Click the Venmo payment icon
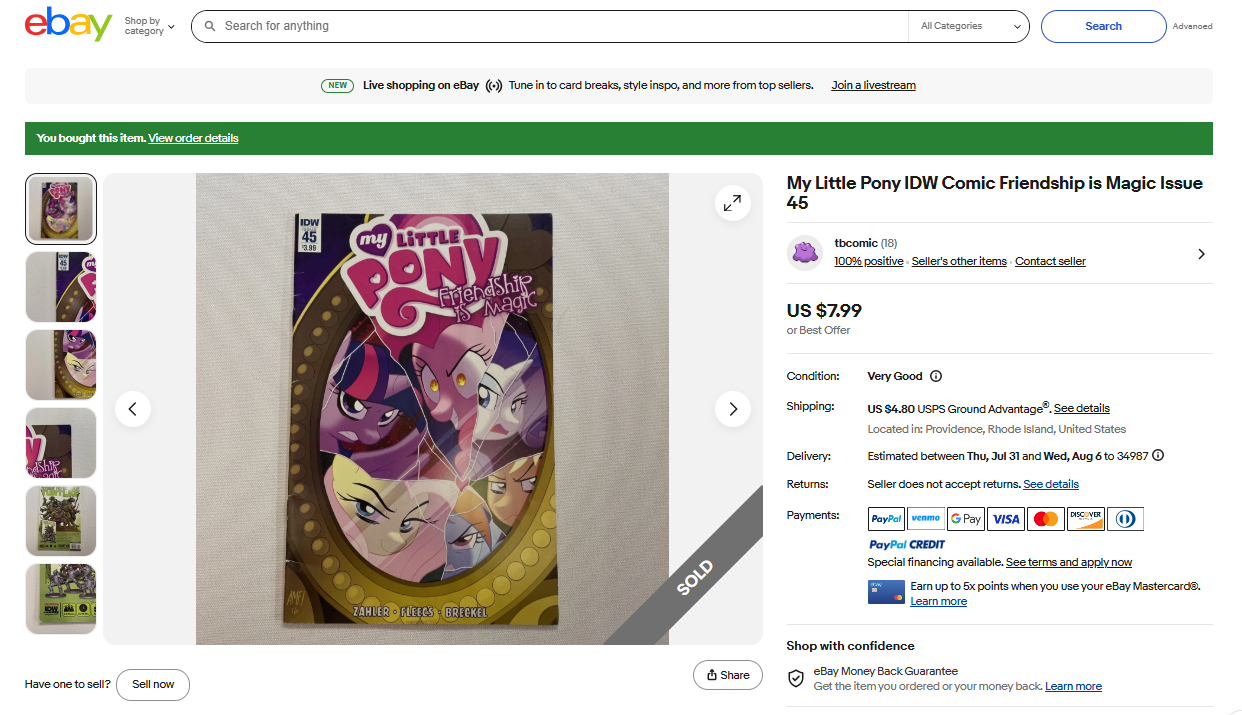 tap(926, 519)
